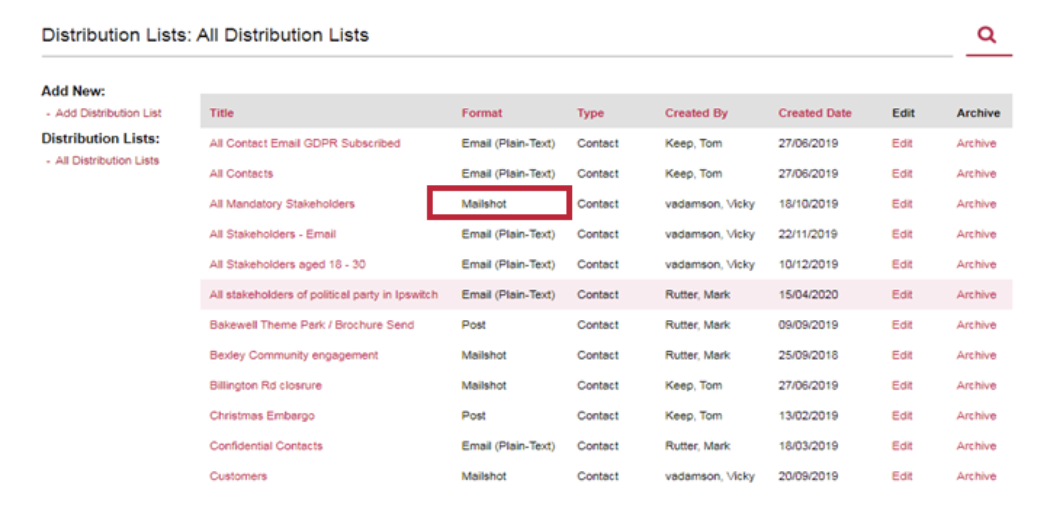This screenshot has width=1040, height=530.
Task: Click highlighted Mailshot format cell
Action: [499, 203]
